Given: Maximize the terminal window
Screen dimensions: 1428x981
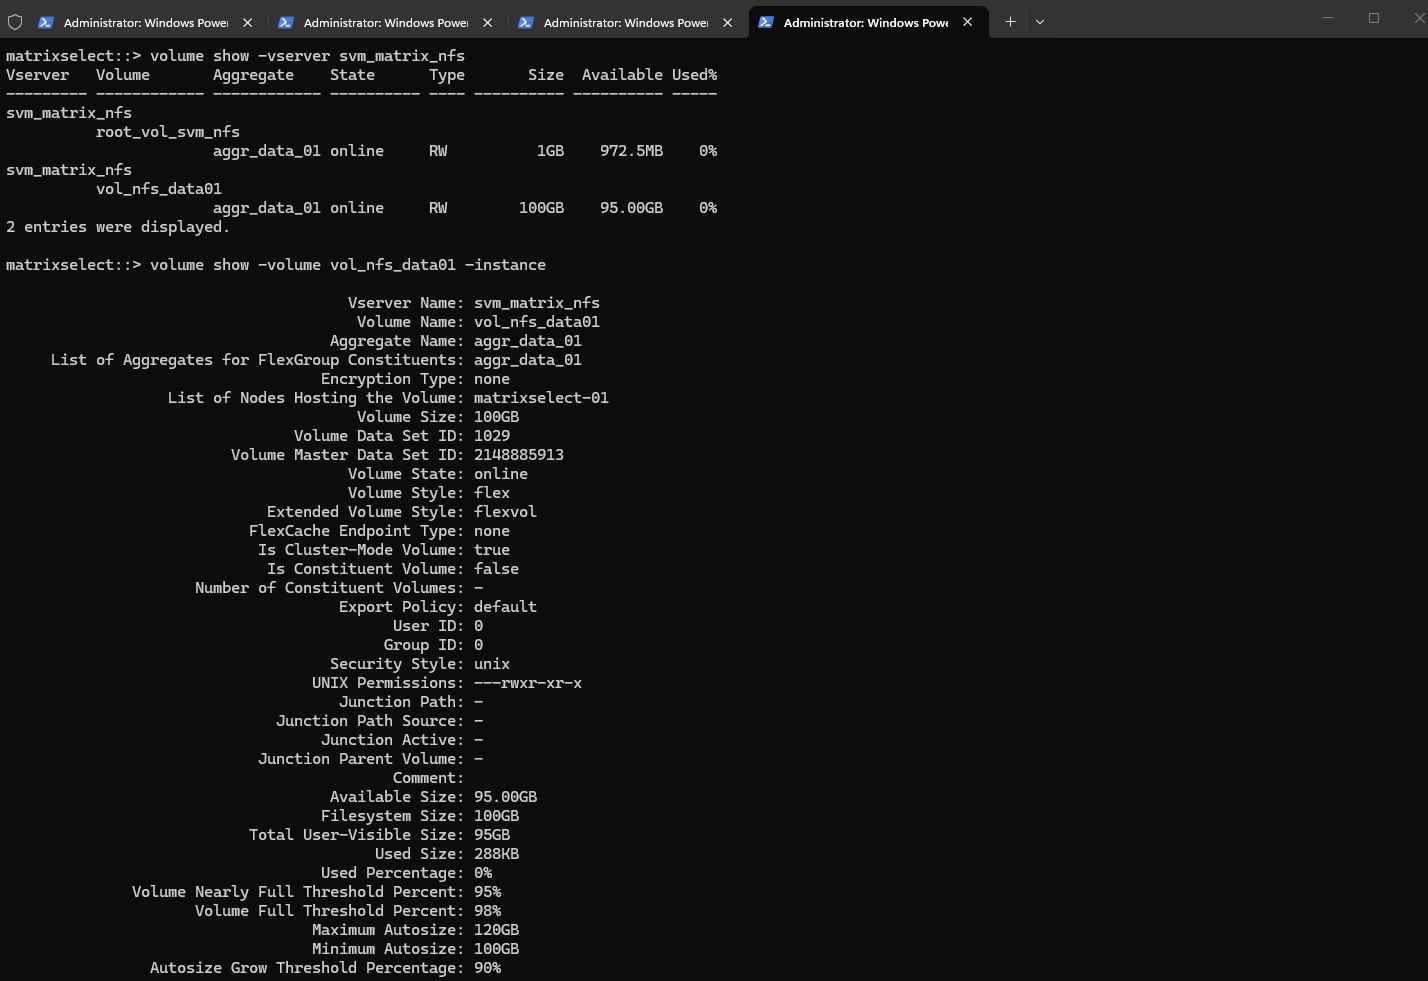Looking at the screenshot, I should point(1374,18).
